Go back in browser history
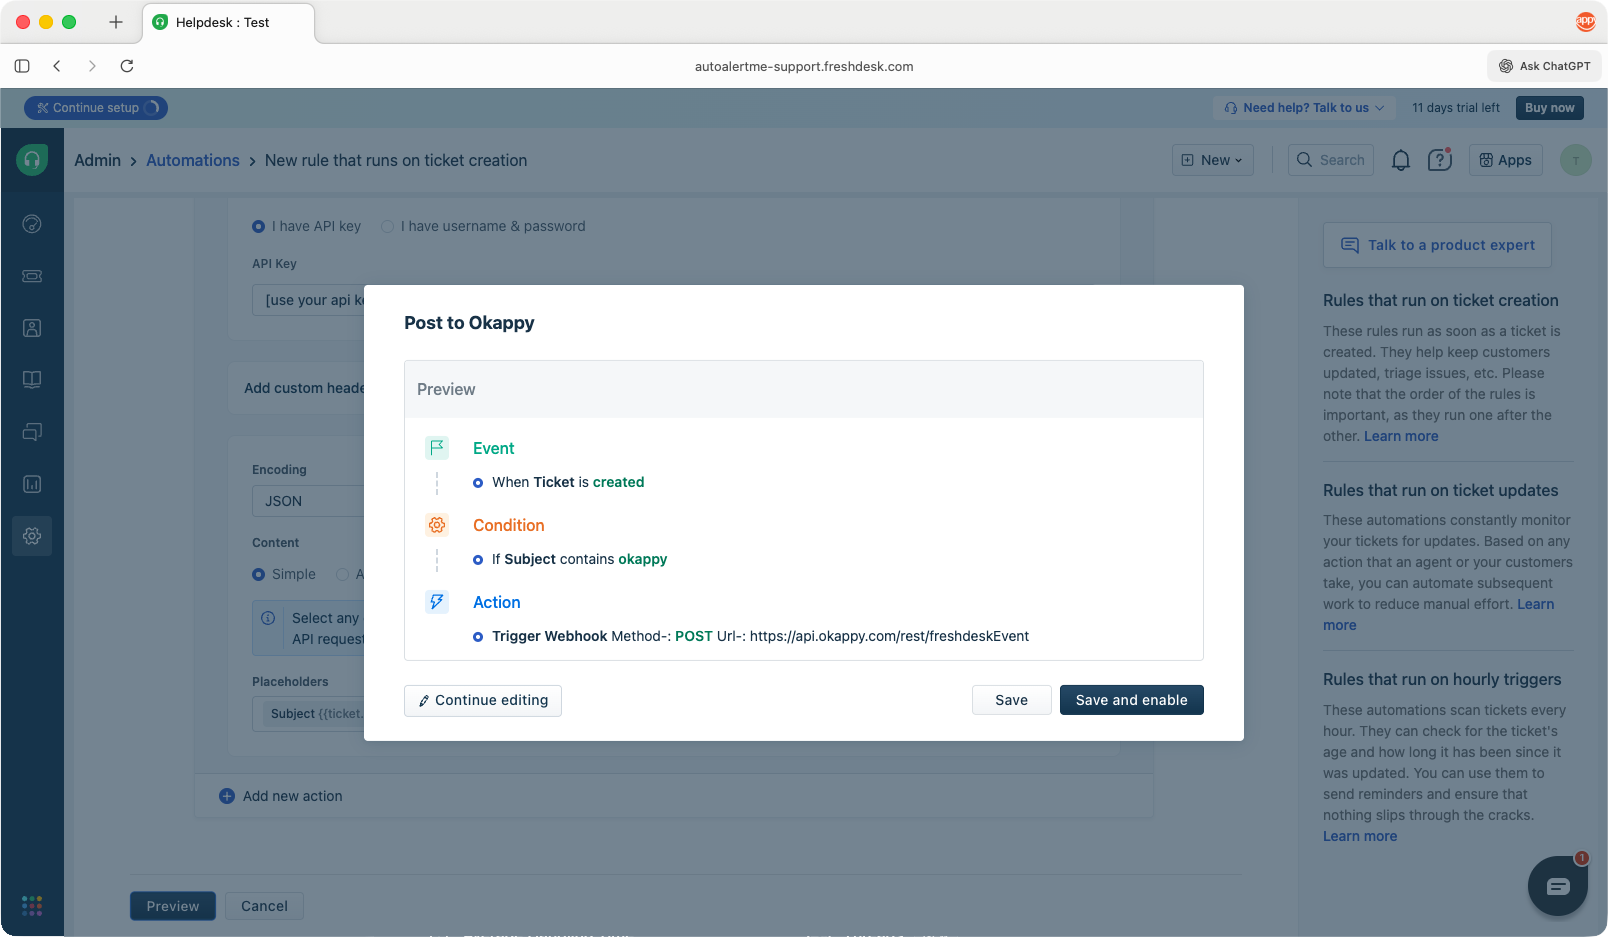The width and height of the screenshot is (1608, 937). (x=57, y=66)
